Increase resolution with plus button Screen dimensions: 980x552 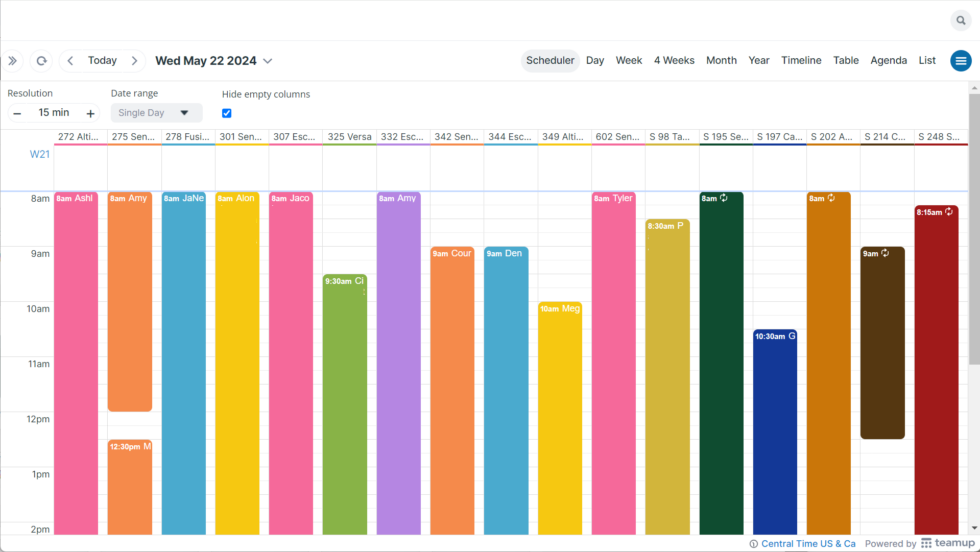pyautogui.click(x=90, y=113)
